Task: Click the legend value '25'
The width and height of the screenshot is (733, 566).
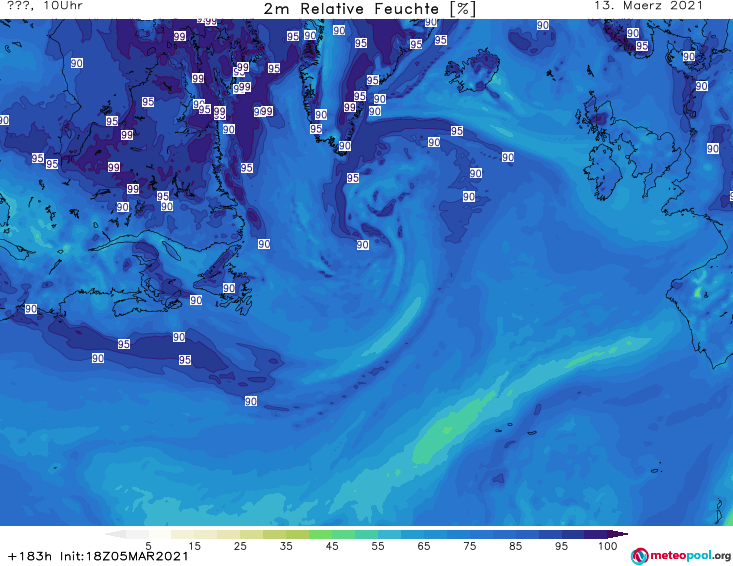Action: (240, 546)
